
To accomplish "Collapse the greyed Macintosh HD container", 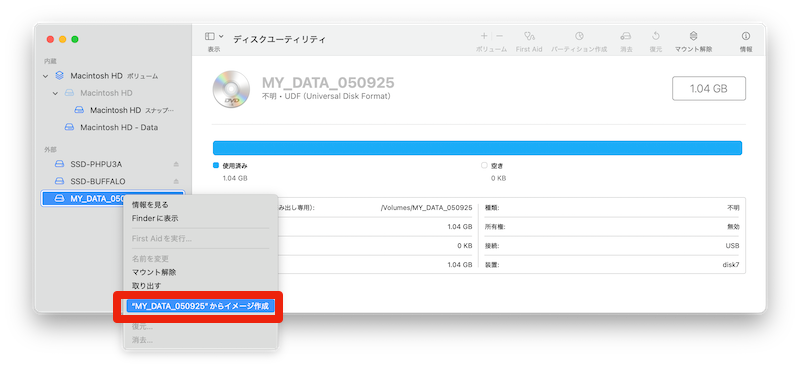I will (56, 93).
